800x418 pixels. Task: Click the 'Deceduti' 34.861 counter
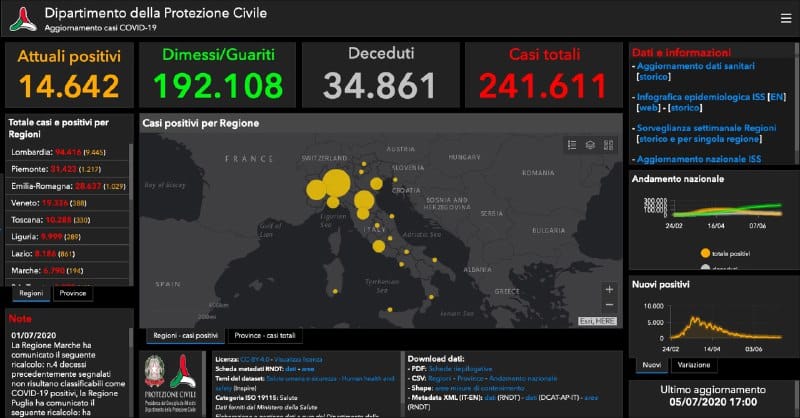[381, 75]
